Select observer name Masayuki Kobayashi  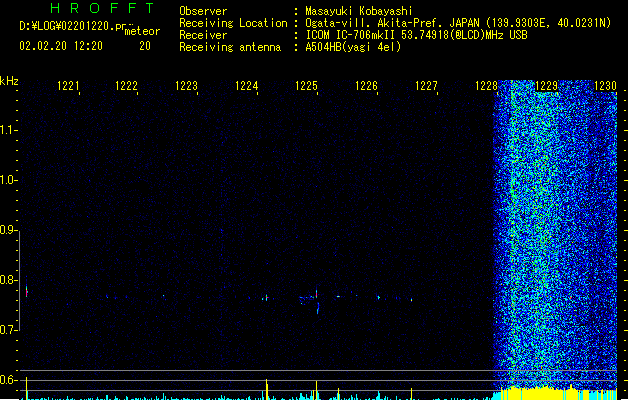(359, 11)
